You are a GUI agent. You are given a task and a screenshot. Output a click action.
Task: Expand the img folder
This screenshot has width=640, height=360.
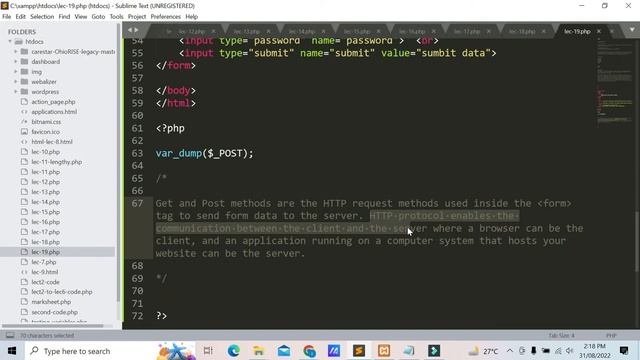(16, 72)
